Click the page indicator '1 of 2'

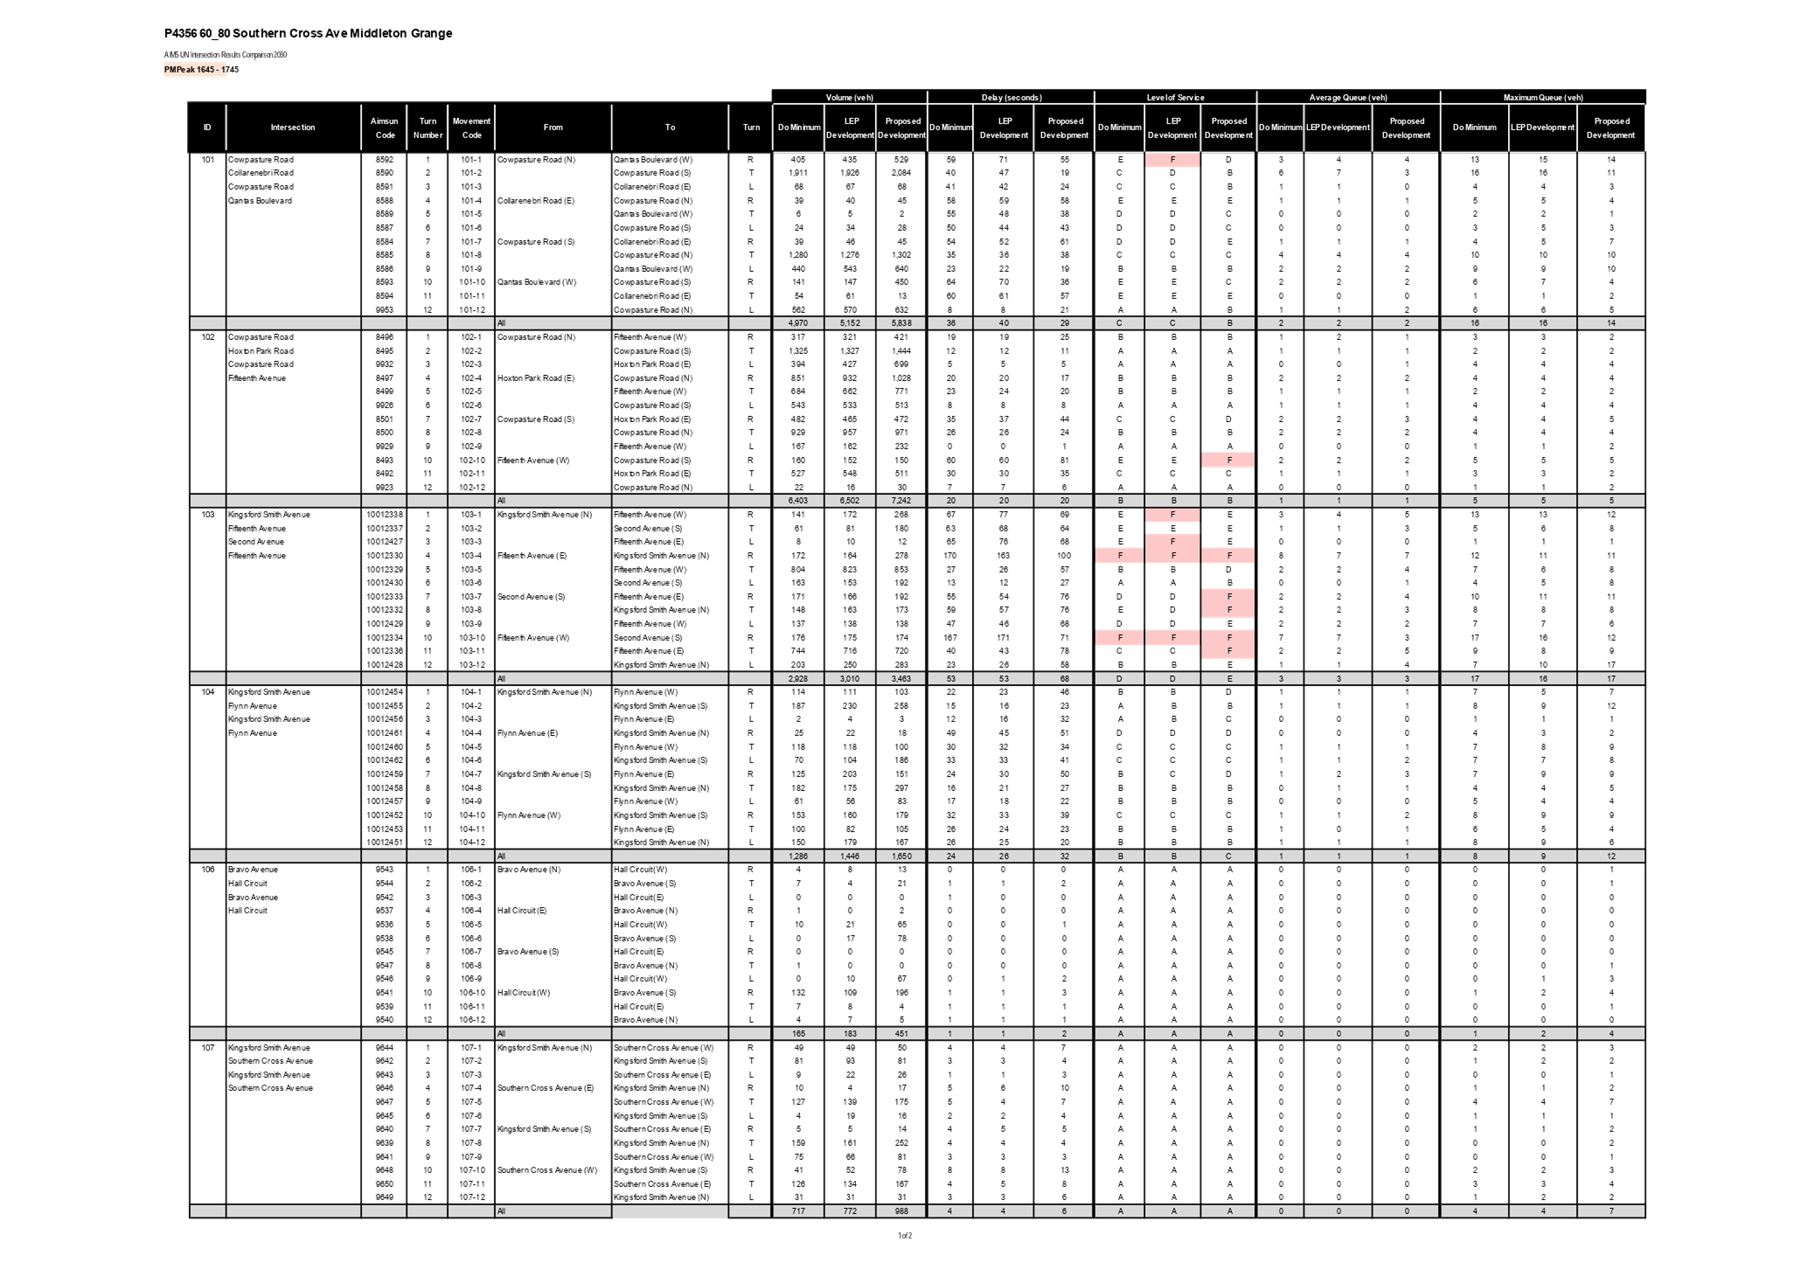point(904,1236)
